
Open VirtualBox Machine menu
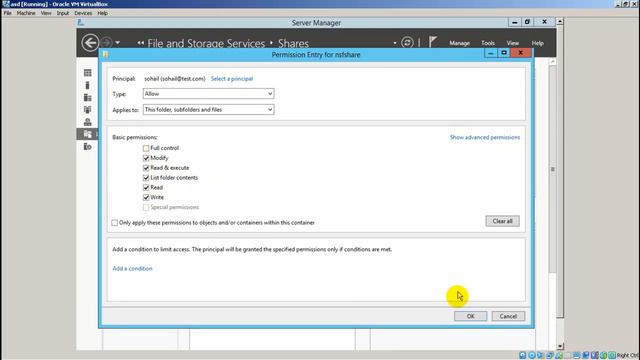coord(26,13)
